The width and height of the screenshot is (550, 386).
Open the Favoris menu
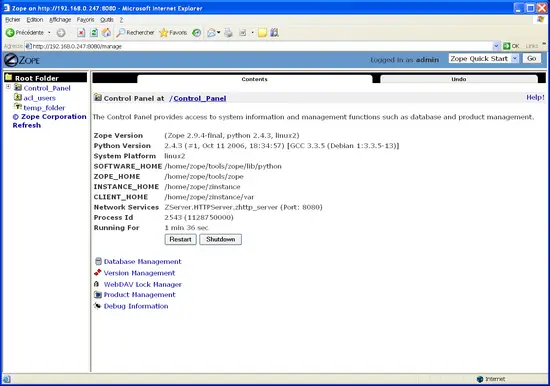point(86,20)
